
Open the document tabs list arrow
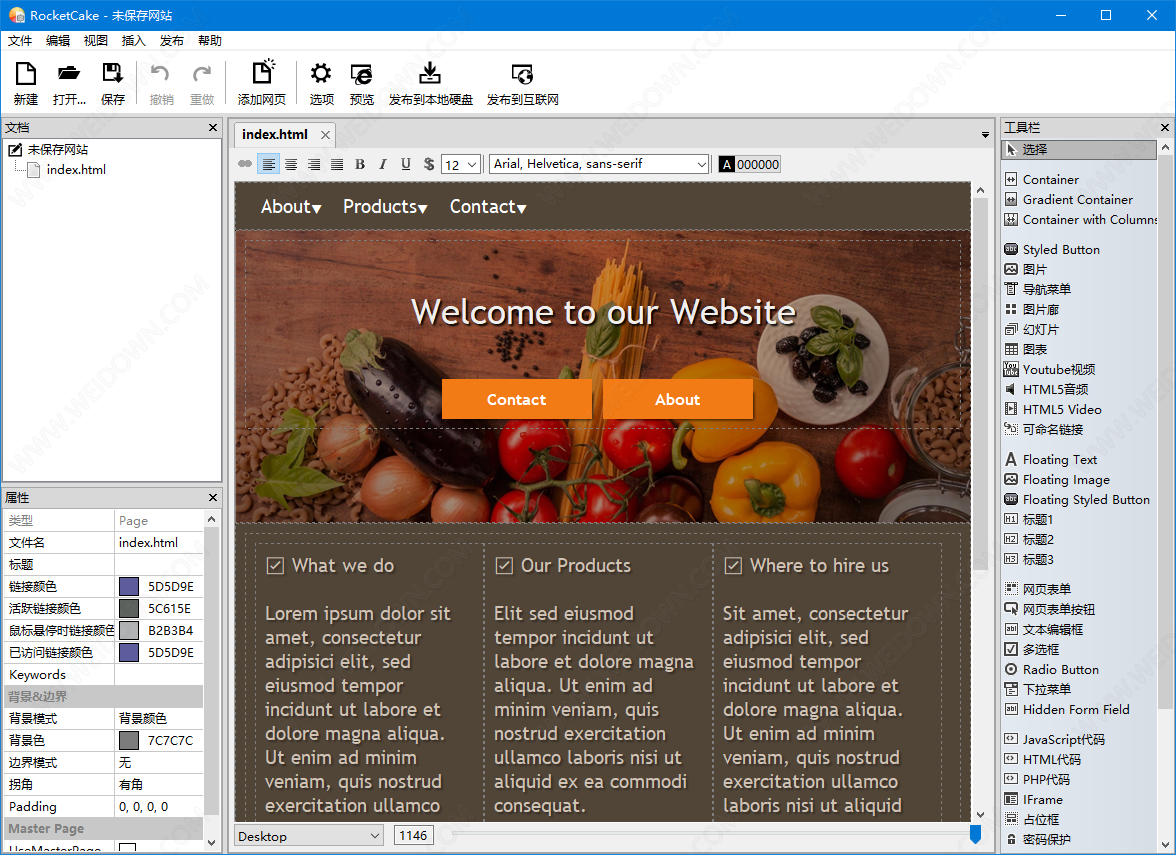tap(985, 135)
